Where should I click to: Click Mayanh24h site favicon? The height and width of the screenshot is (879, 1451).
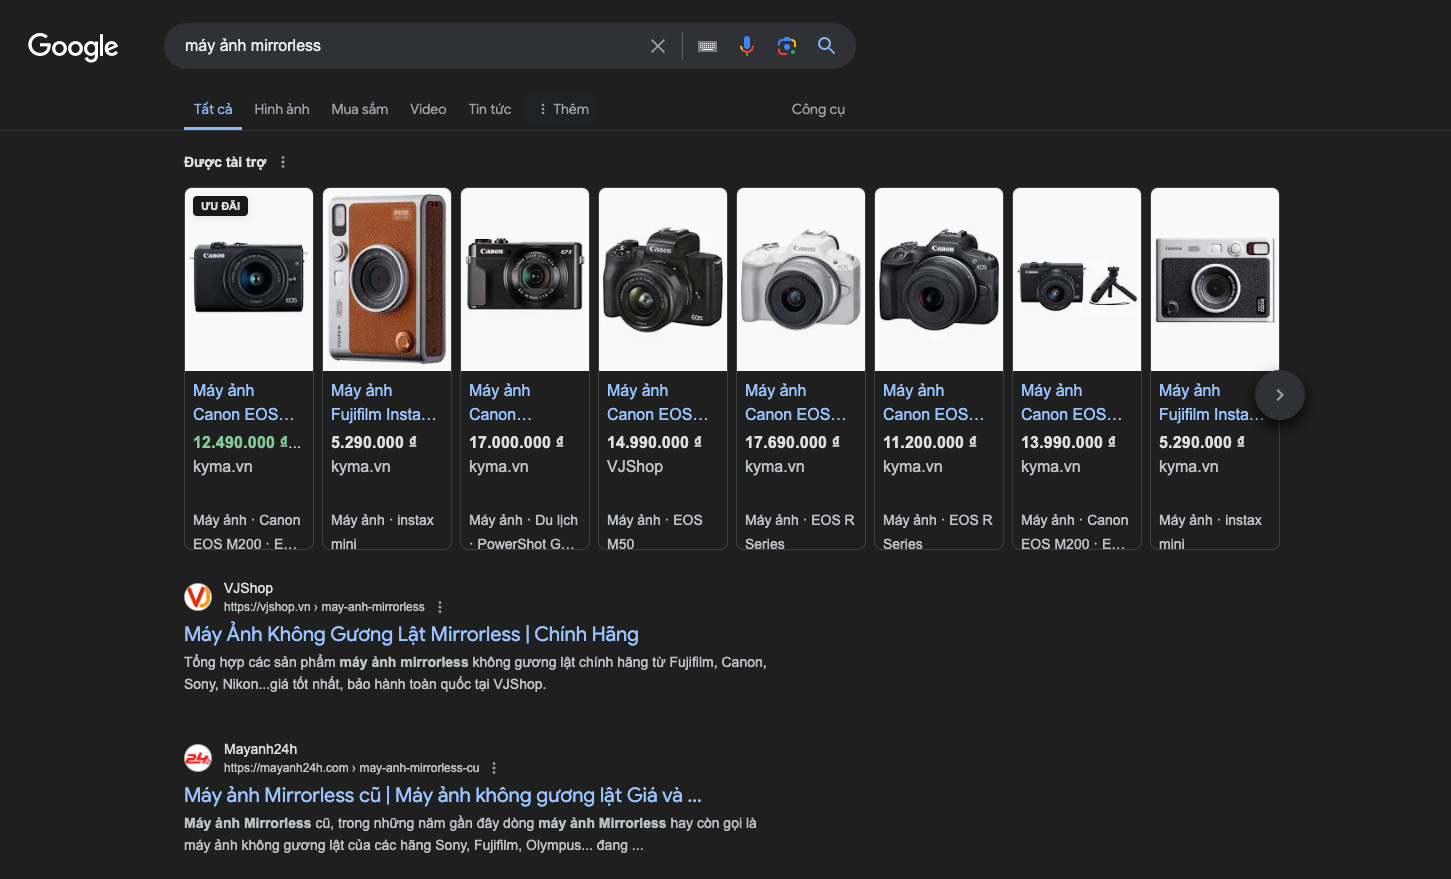coord(198,758)
